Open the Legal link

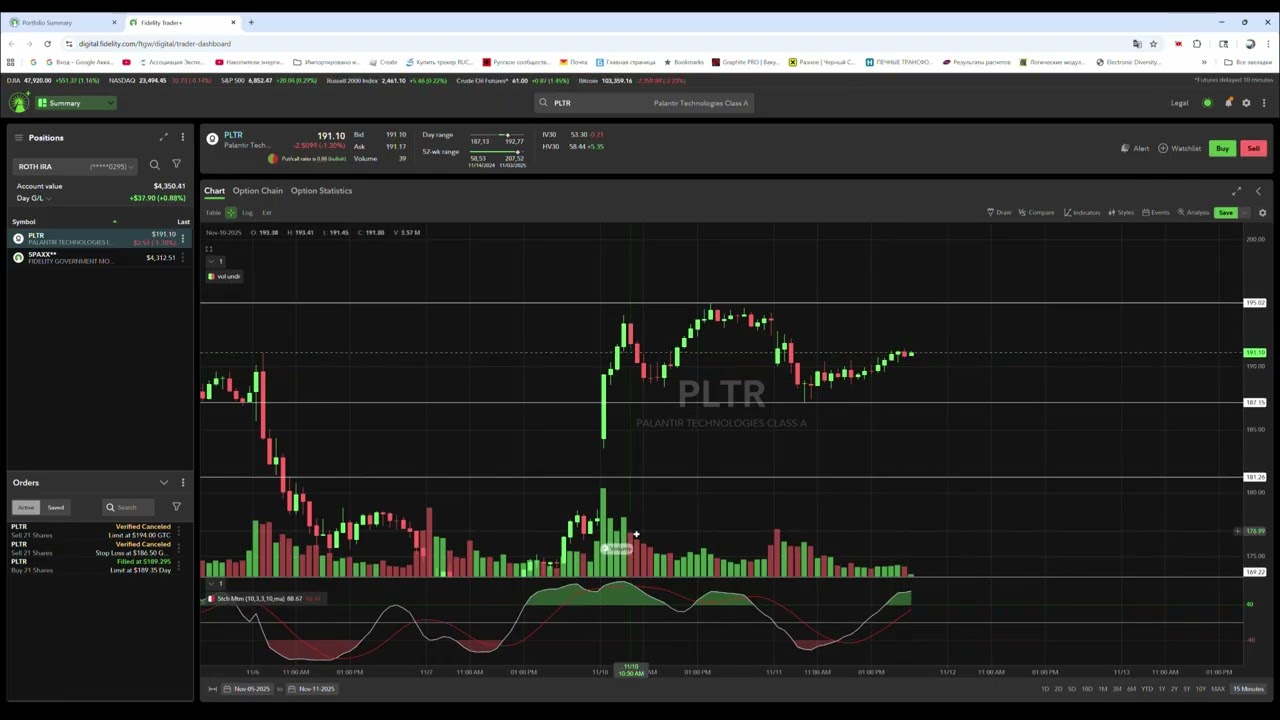1180,103
